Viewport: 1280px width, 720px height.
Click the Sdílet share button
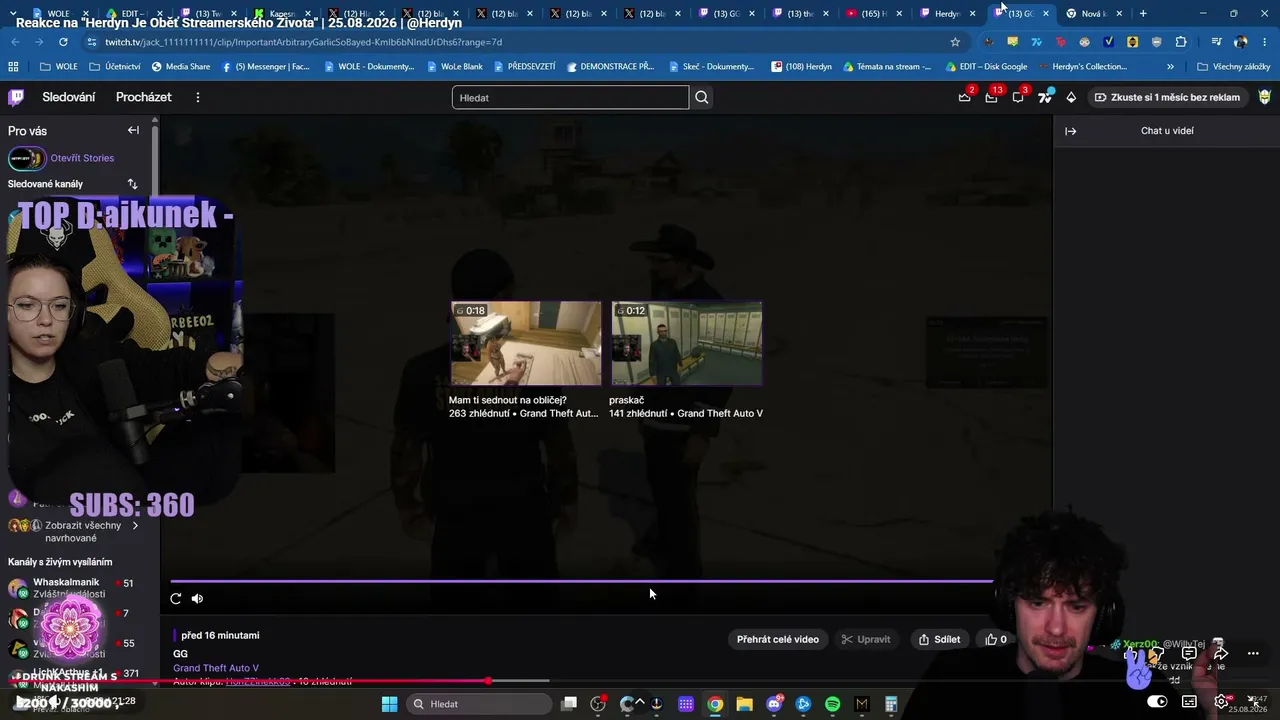(939, 639)
